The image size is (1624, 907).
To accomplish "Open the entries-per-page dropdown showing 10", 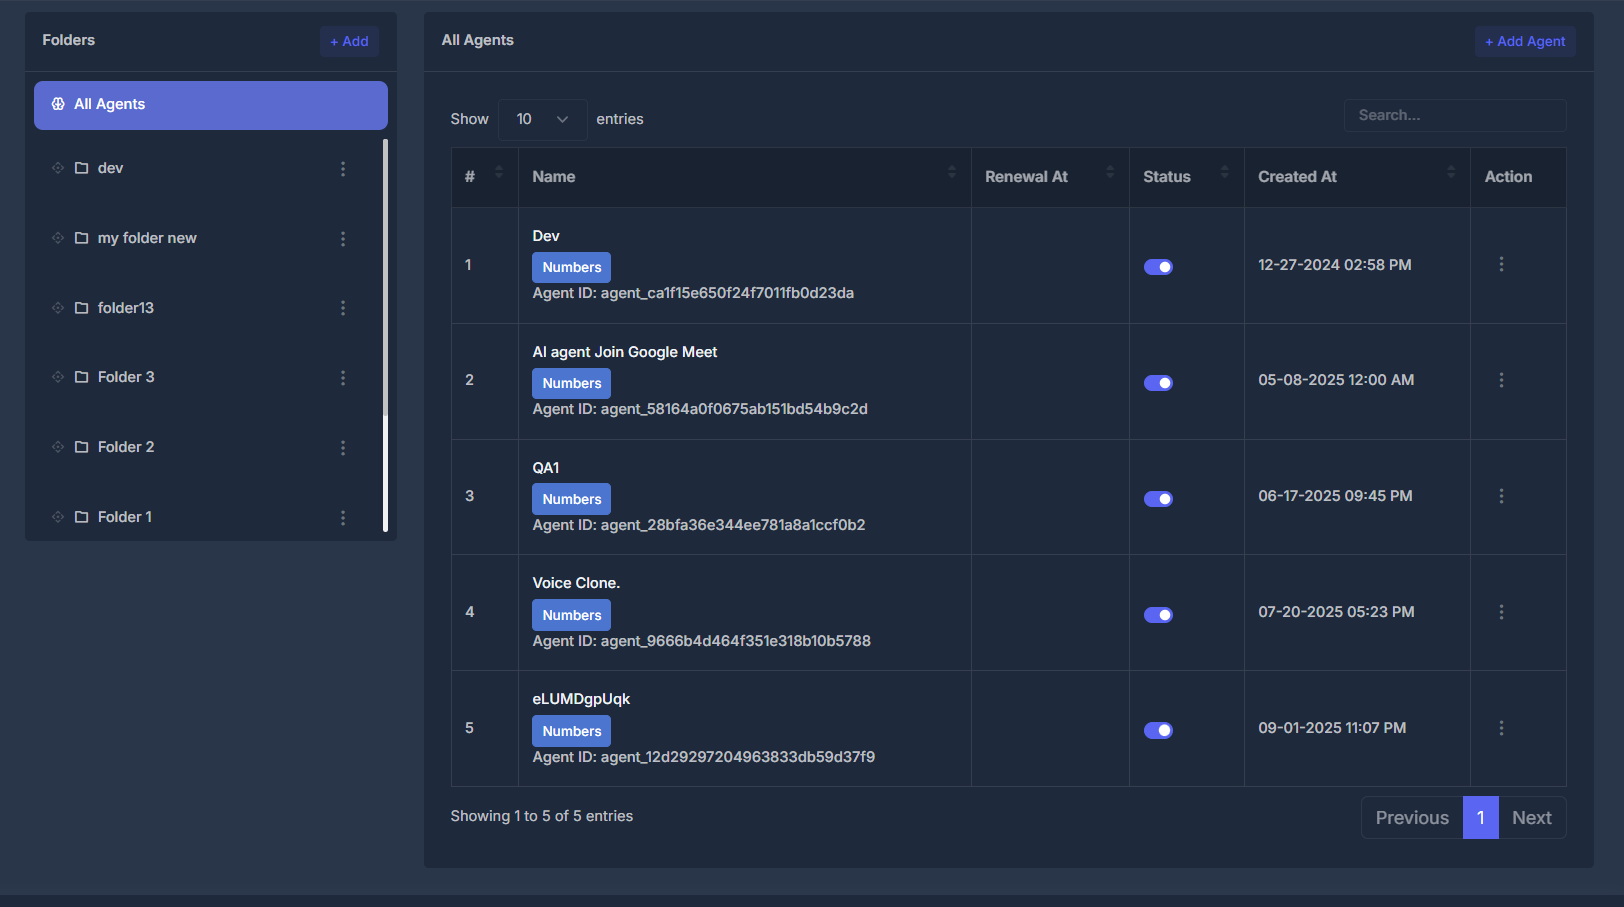I will [542, 119].
